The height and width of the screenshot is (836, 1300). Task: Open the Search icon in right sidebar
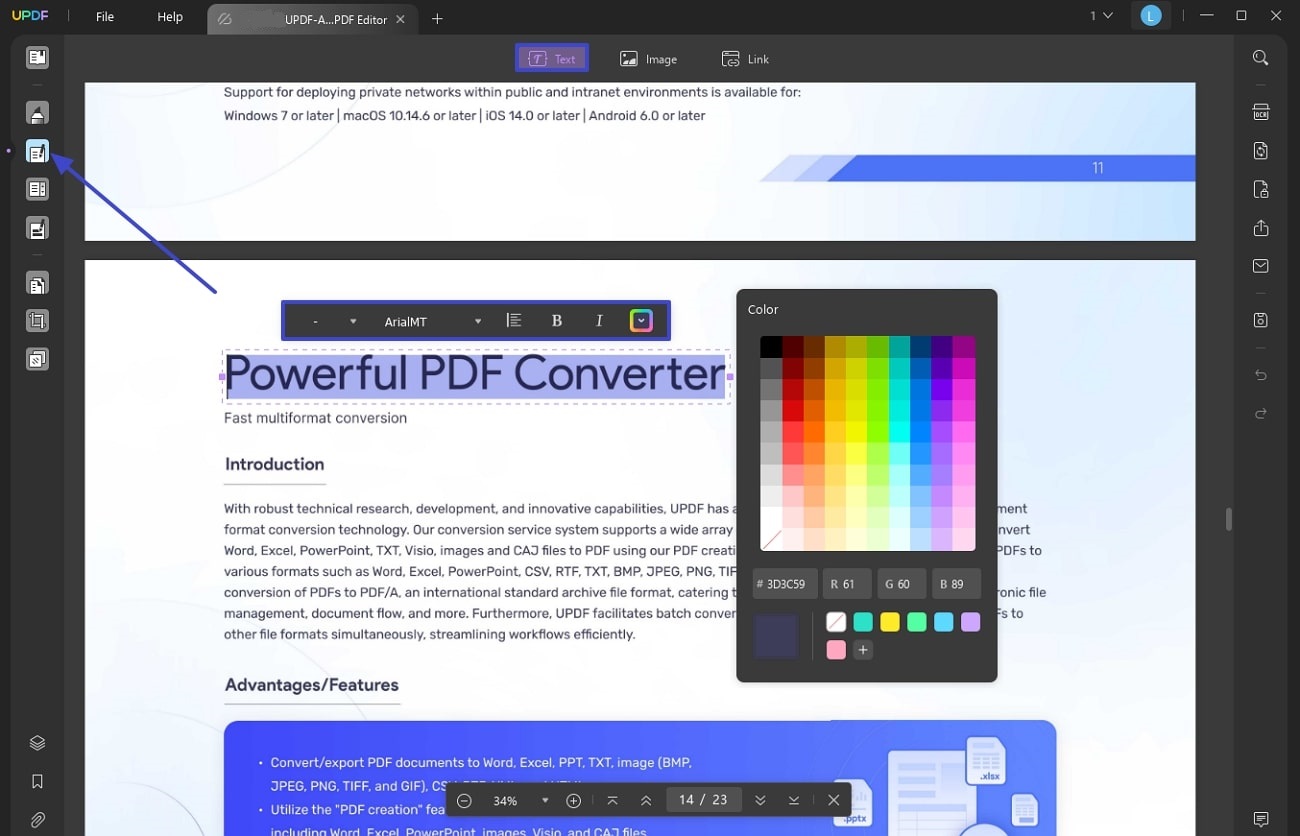coord(1260,57)
